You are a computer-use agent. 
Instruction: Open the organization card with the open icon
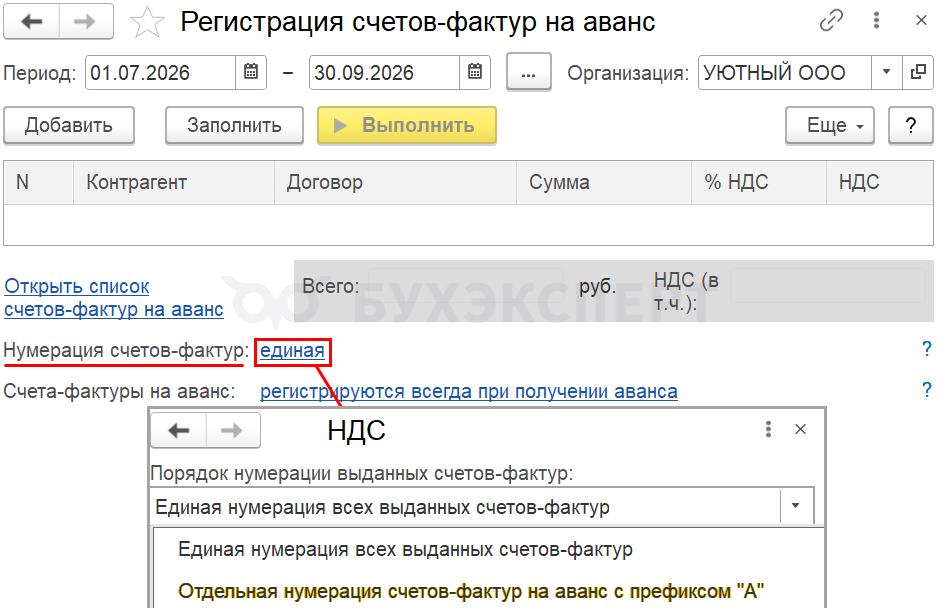(918, 72)
